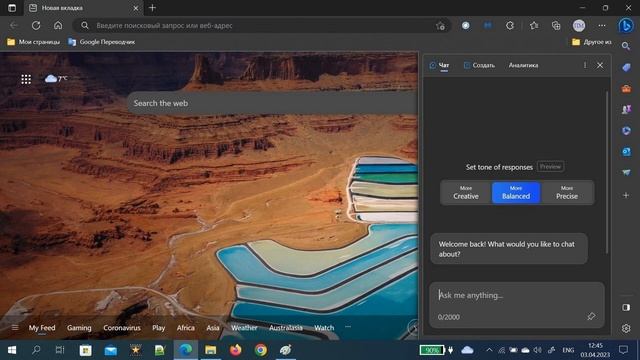Select the Watch feed category
The image size is (640, 360).
[x=324, y=328]
